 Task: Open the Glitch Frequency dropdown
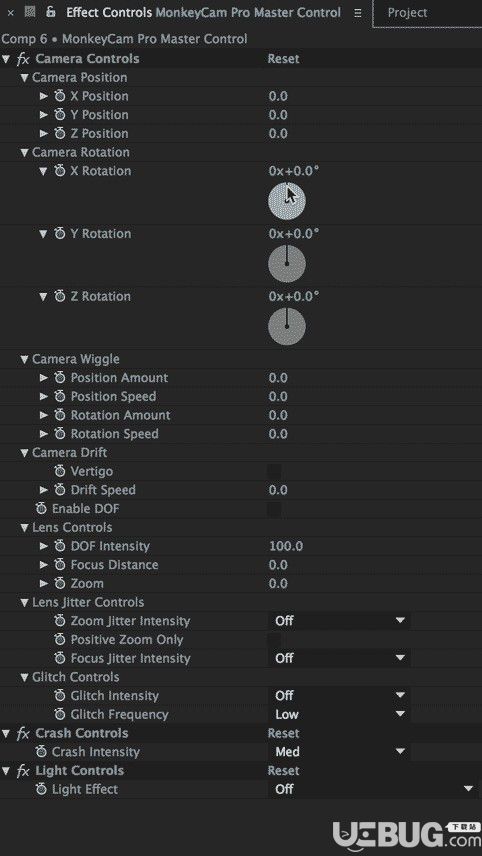[339, 714]
